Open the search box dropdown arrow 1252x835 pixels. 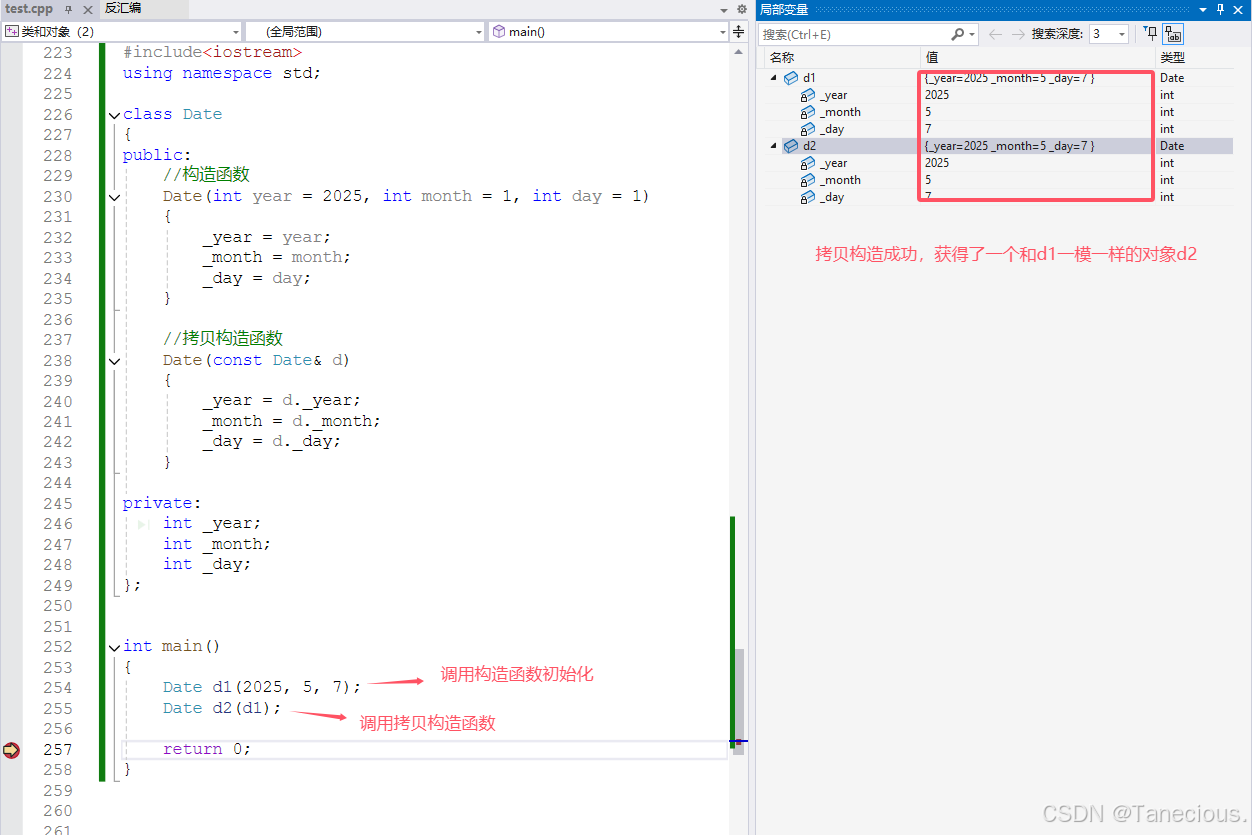(x=971, y=34)
